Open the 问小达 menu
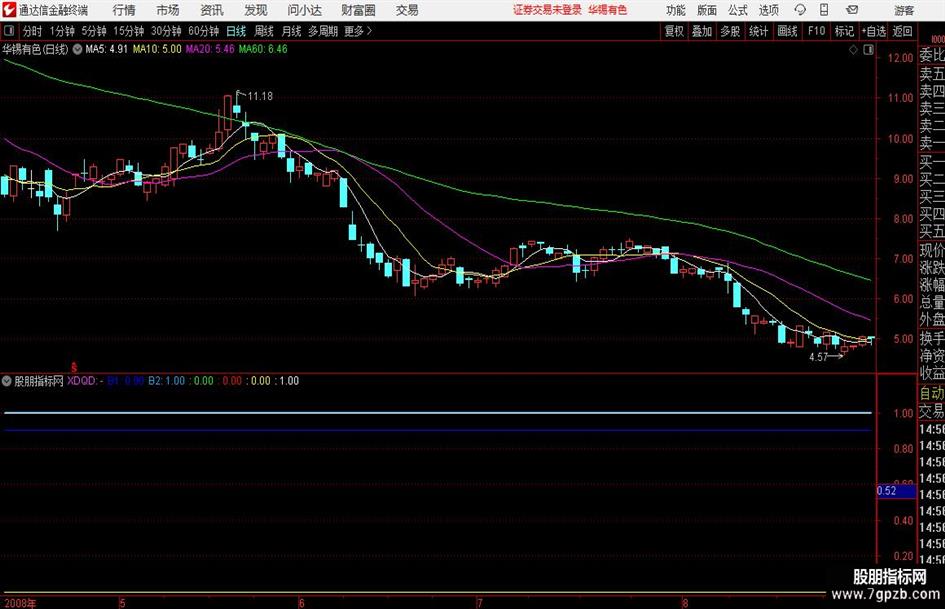The image size is (945, 609). [x=304, y=10]
